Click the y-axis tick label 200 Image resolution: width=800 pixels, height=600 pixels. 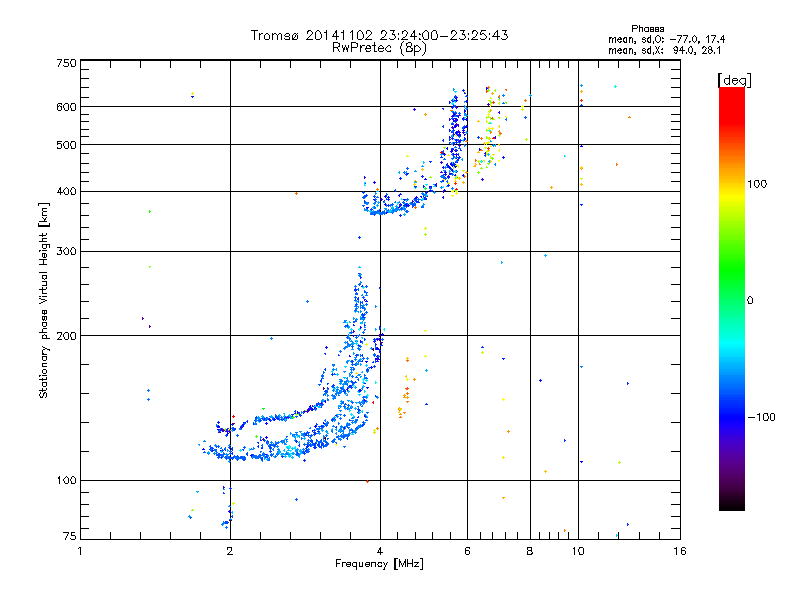click(67, 336)
